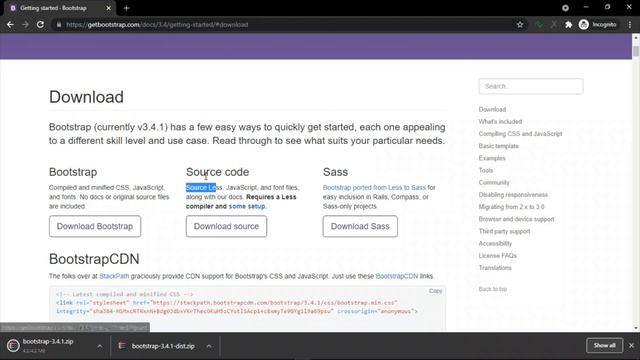The height and width of the screenshot is (360, 640).
Task: Go to Migrating from 2.x to 3.0
Action: point(511,207)
